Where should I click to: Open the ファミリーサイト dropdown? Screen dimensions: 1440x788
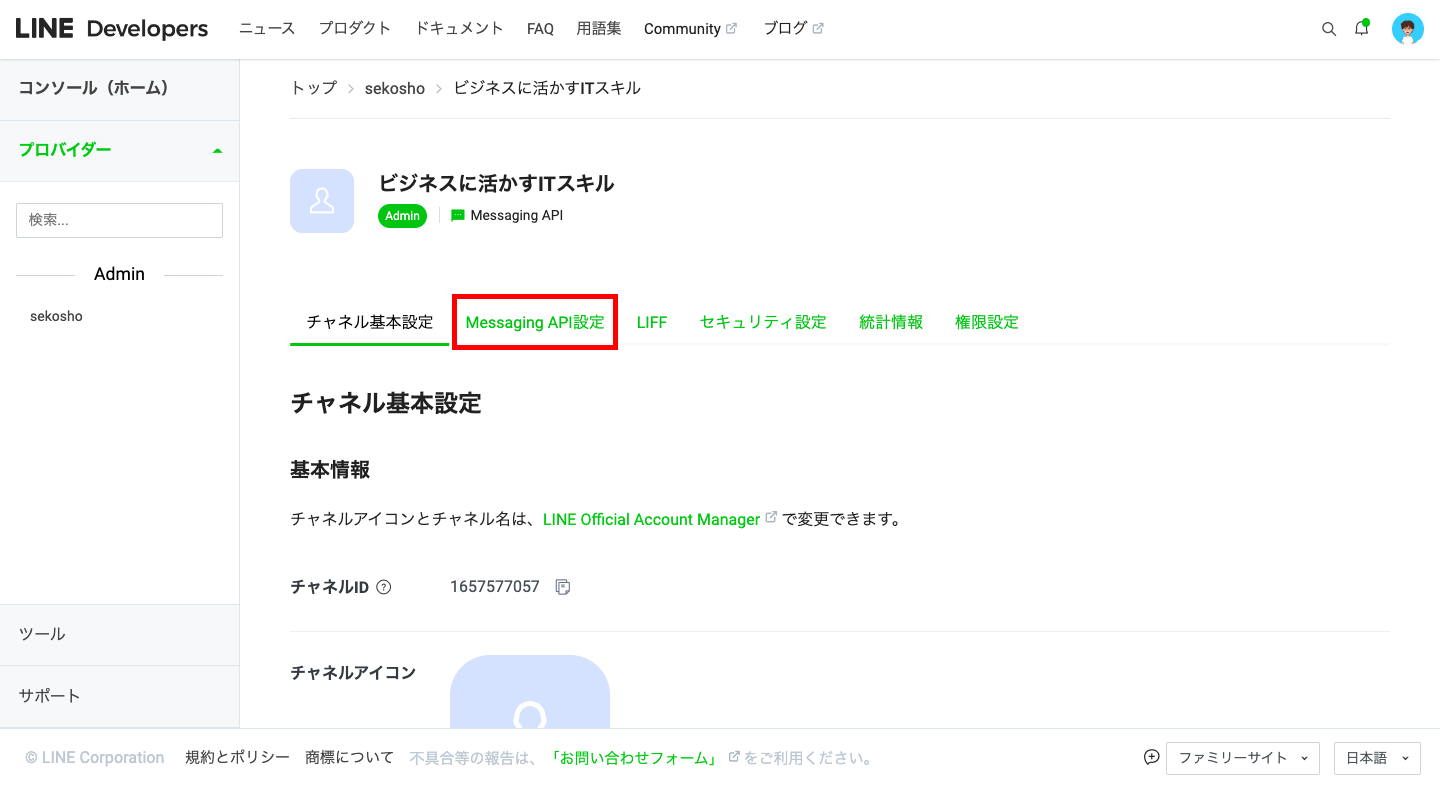click(x=1242, y=758)
